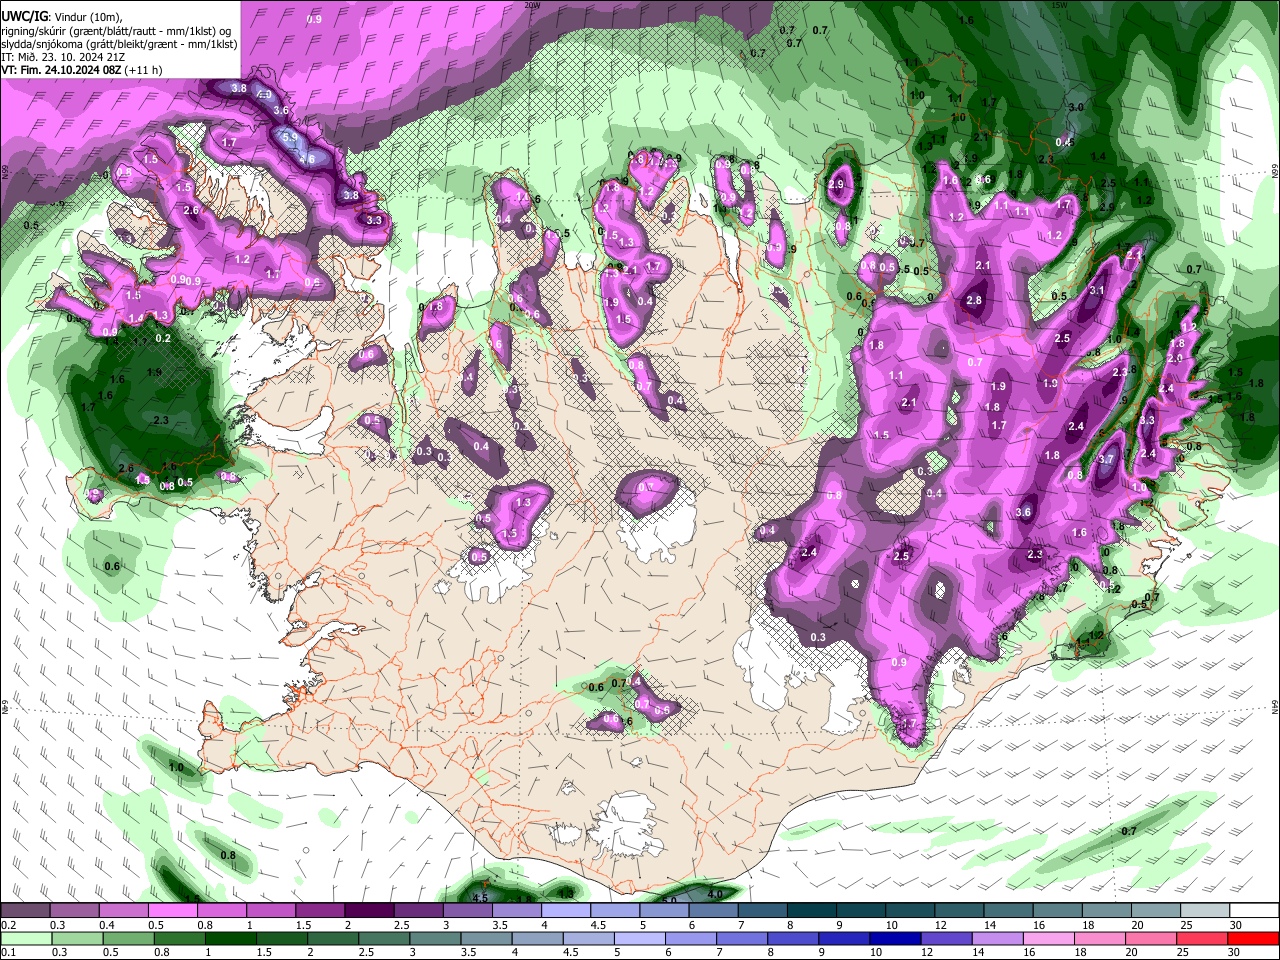
Task: Click the '30' label of the green rain legend
Action: click(x=1233, y=951)
